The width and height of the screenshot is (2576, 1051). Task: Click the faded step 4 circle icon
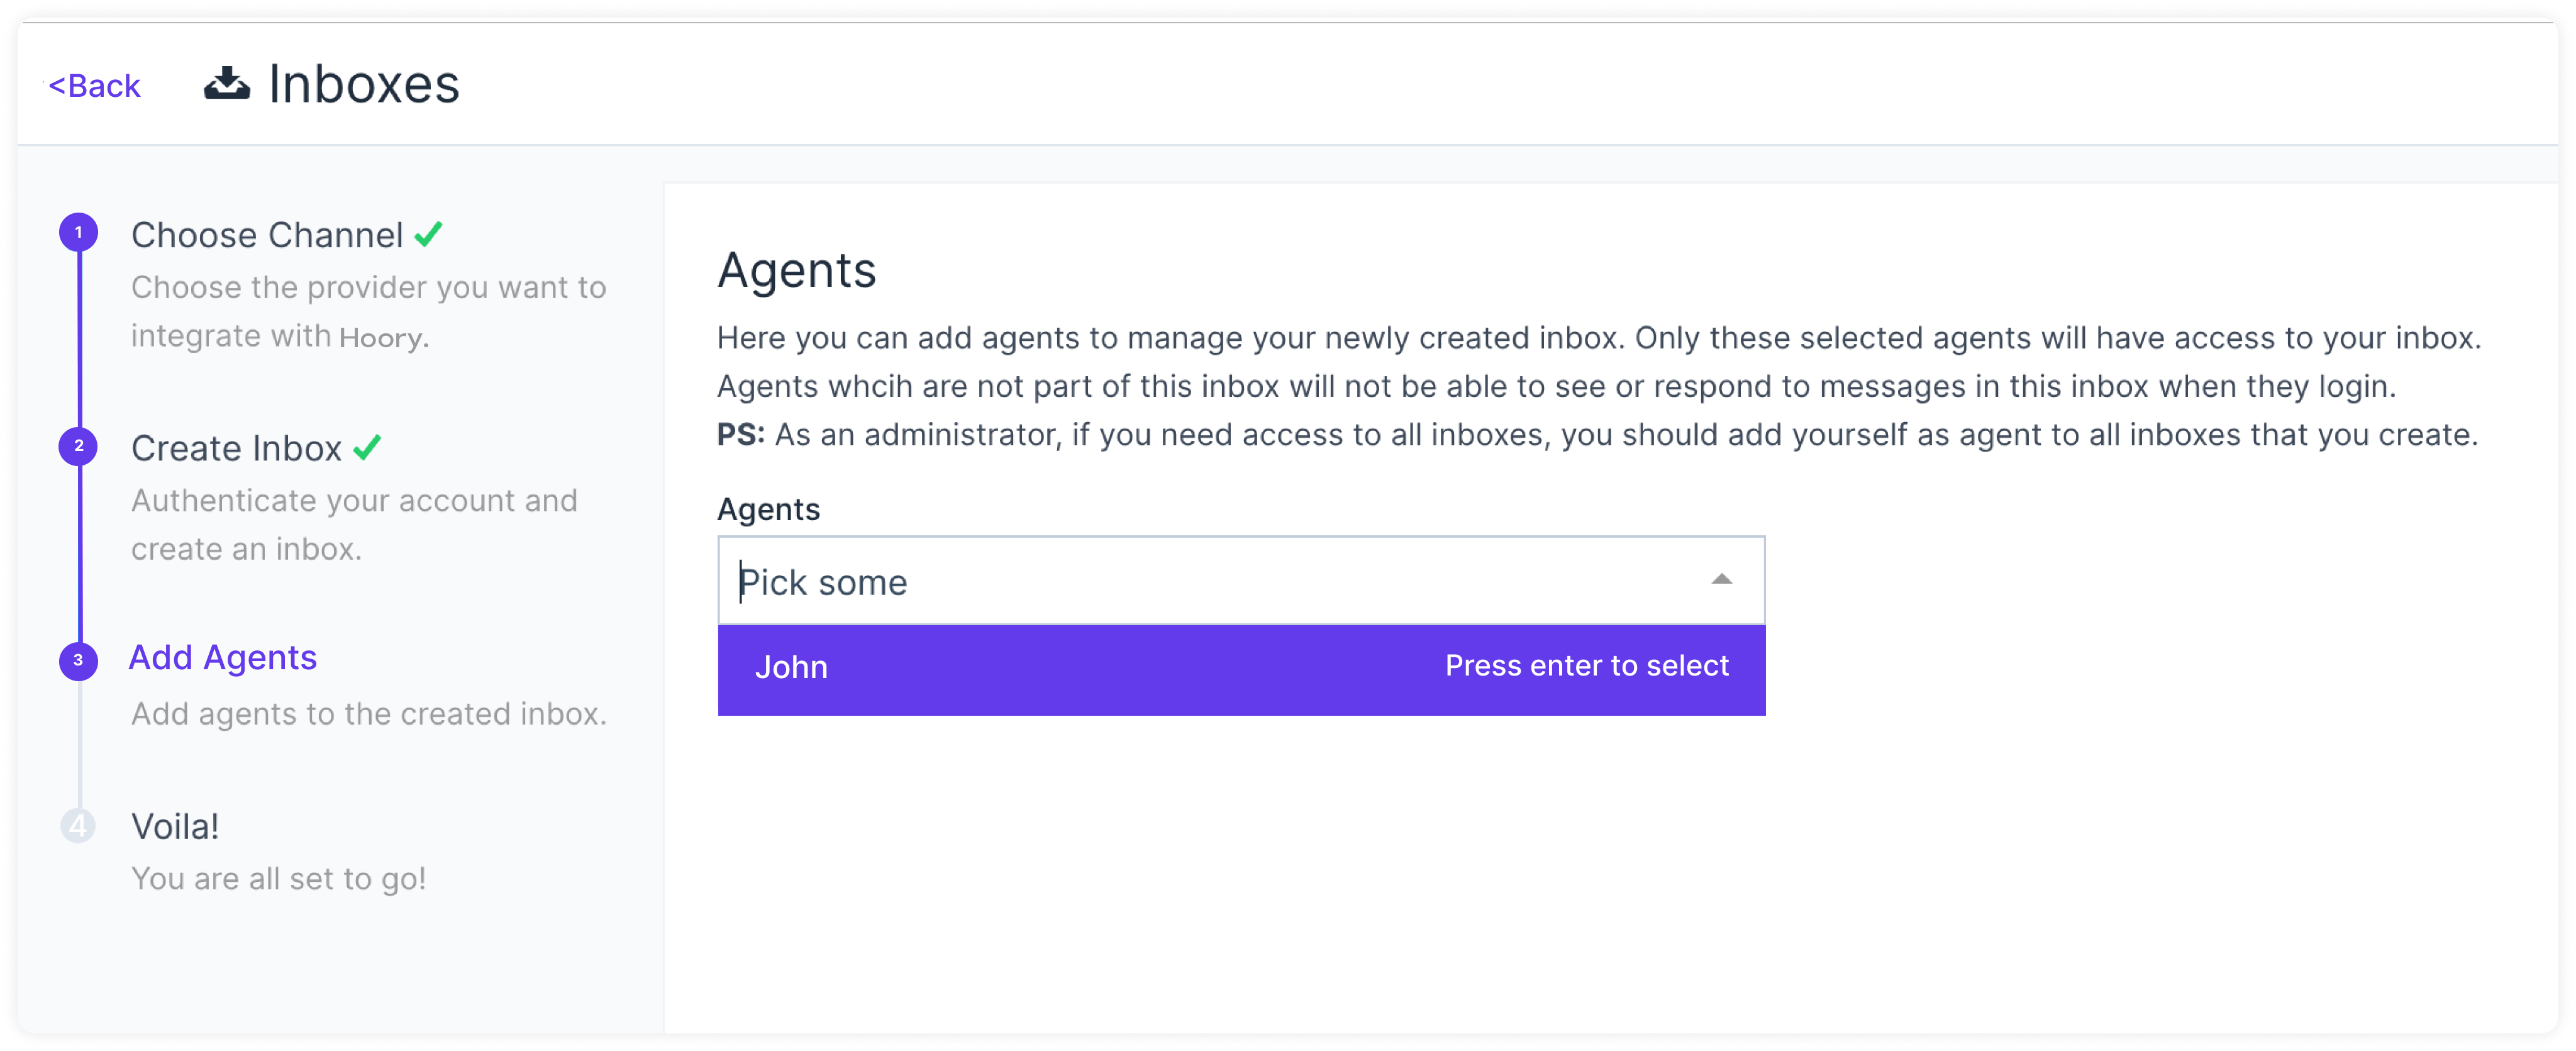click(x=78, y=826)
